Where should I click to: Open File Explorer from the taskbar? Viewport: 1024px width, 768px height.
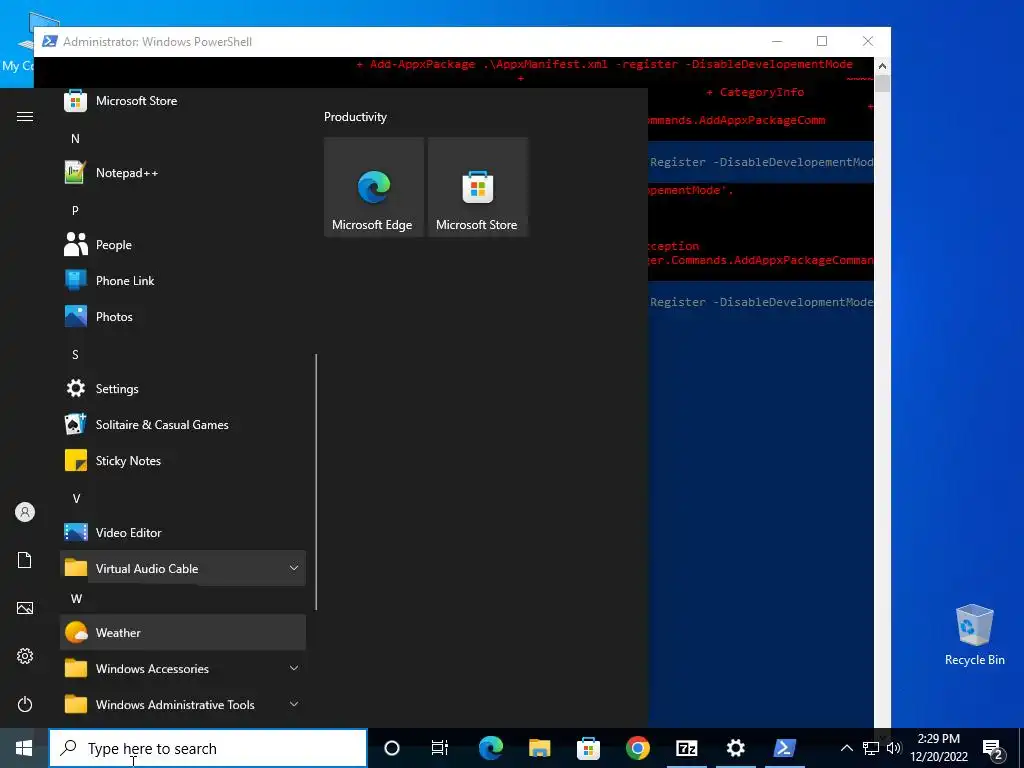point(539,748)
